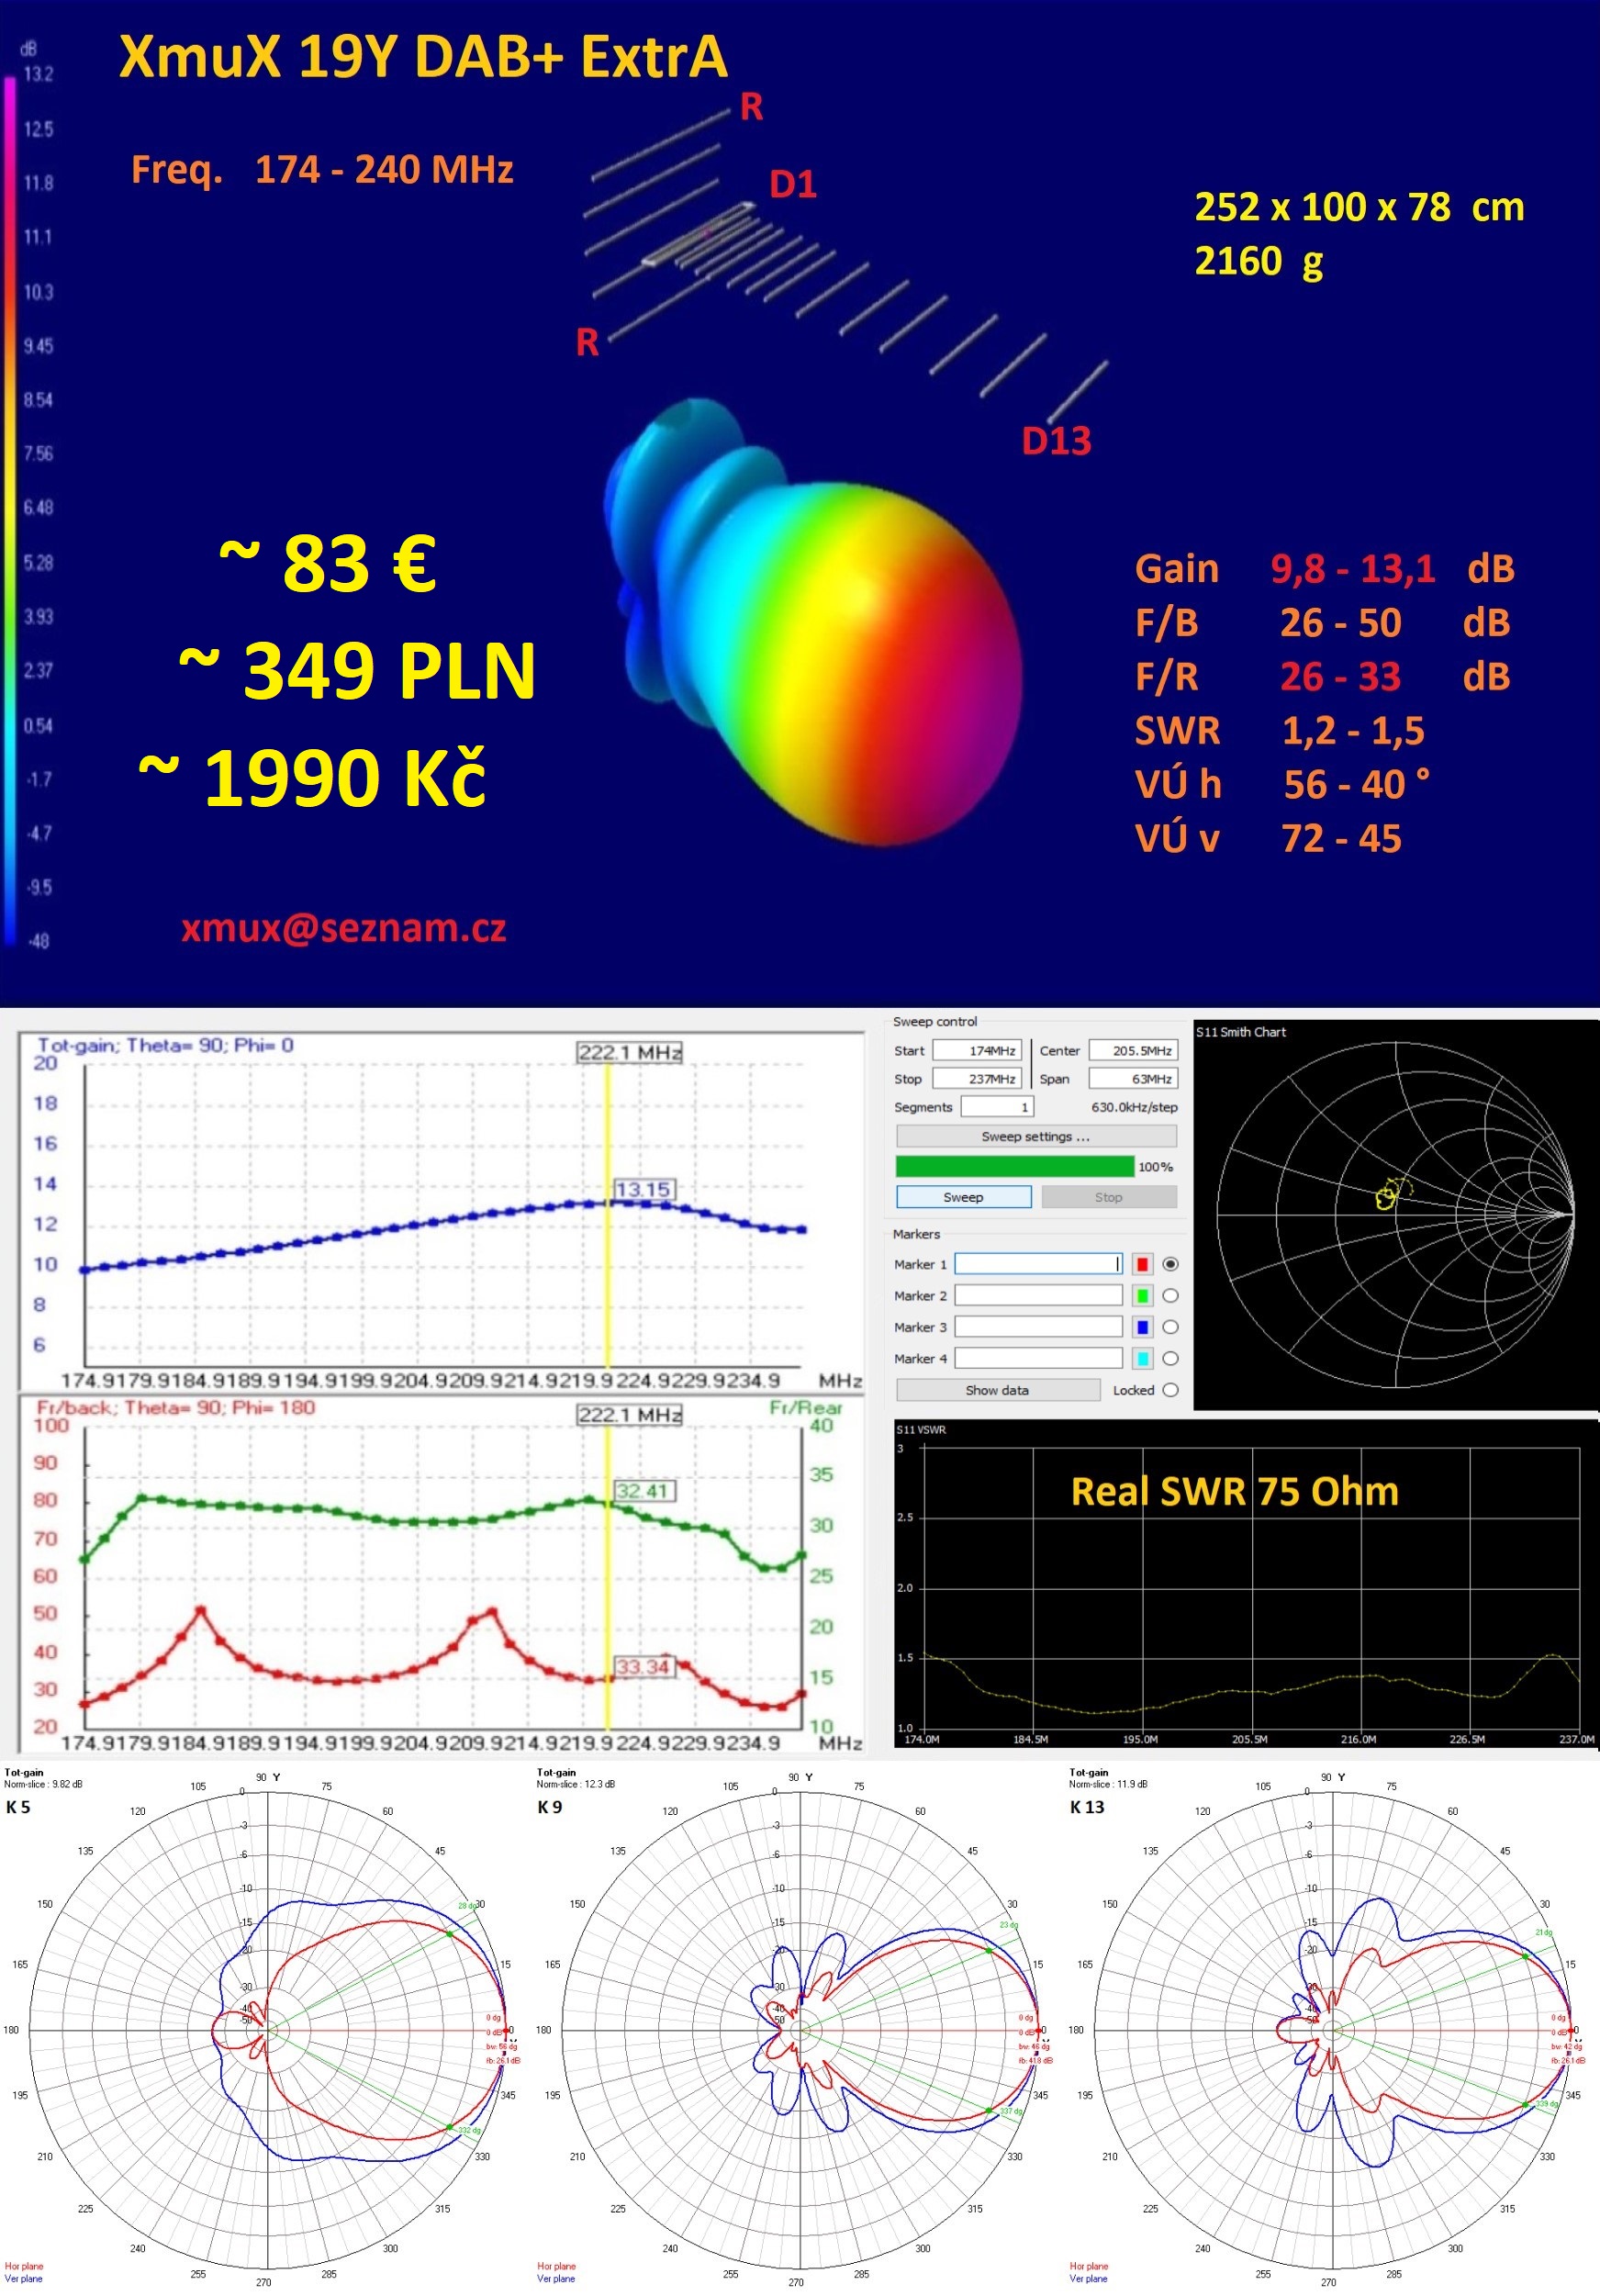Change the blue Marker 3 color swatch
Image resolution: width=1600 pixels, height=2296 pixels.
tap(1142, 1327)
